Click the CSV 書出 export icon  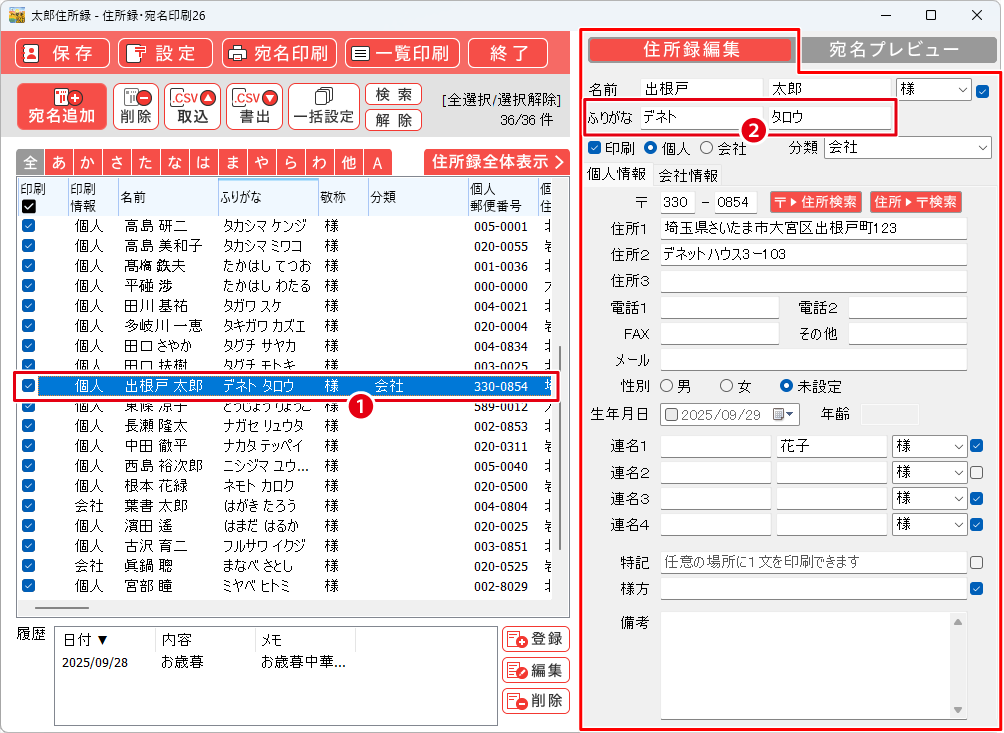click(x=254, y=106)
